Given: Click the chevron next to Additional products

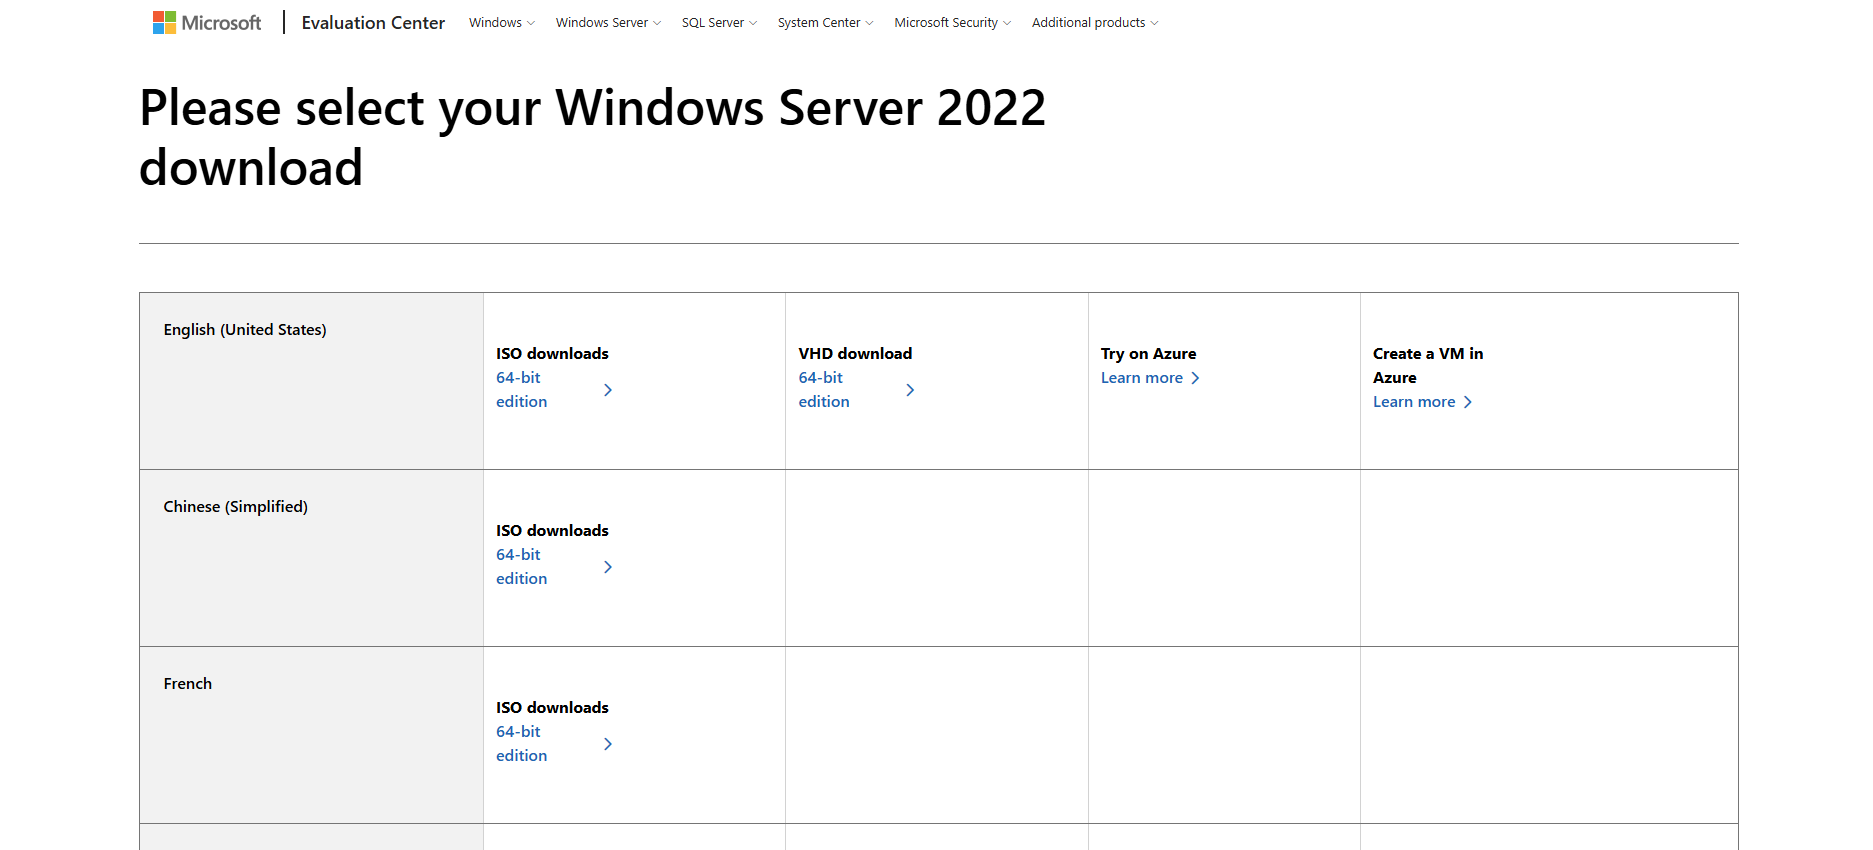Looking at the screenshot, I should tap(1155, 23).
